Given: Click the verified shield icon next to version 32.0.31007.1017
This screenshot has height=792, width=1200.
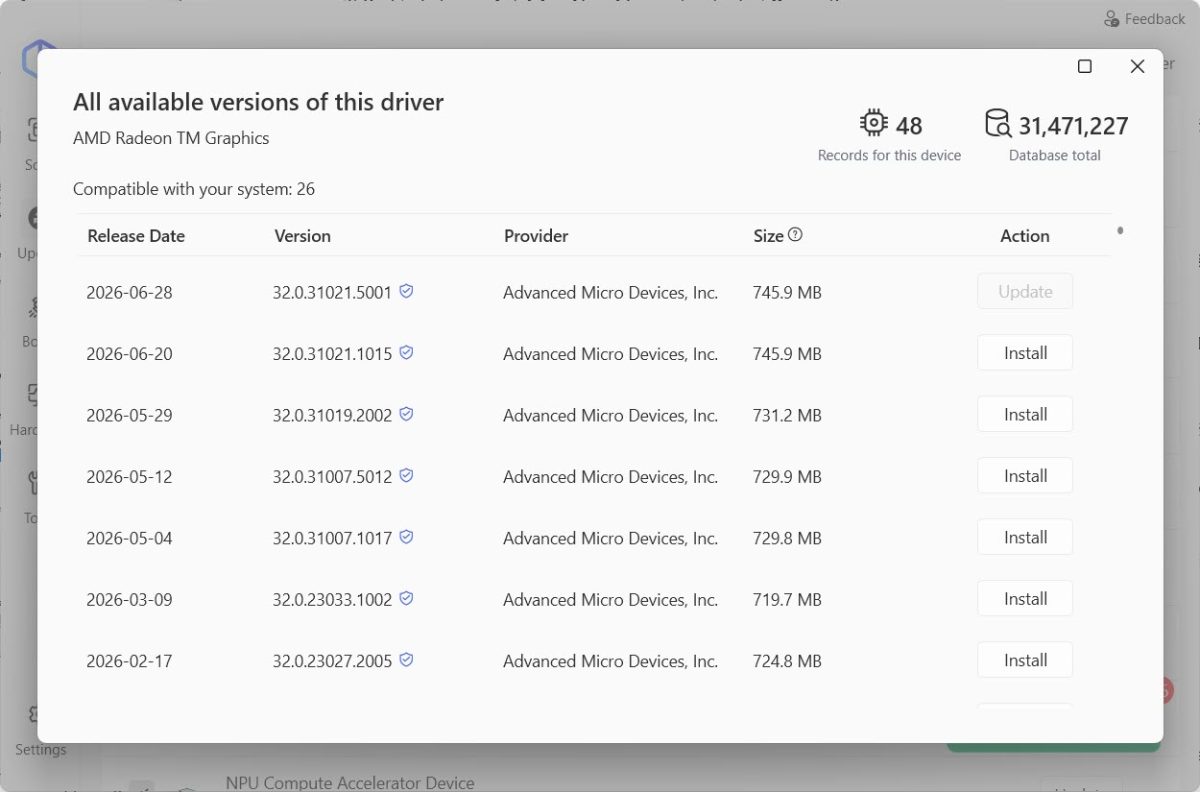Looking at the screenshot, I should tap(406, 537).
